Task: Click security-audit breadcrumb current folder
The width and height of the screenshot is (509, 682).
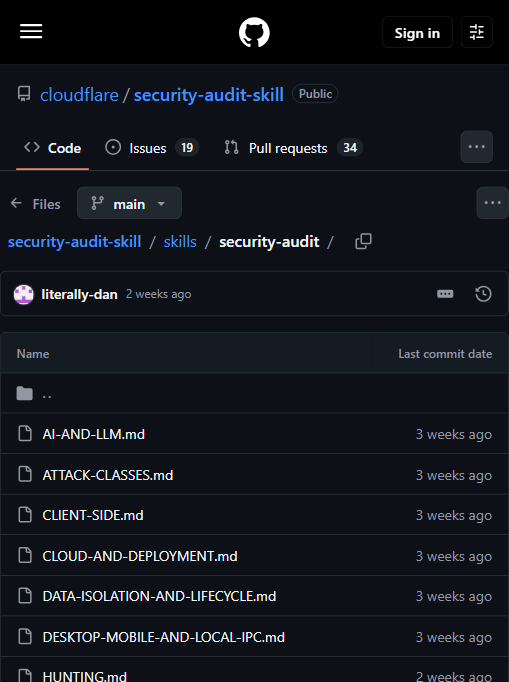Action: tap(269, 242)
